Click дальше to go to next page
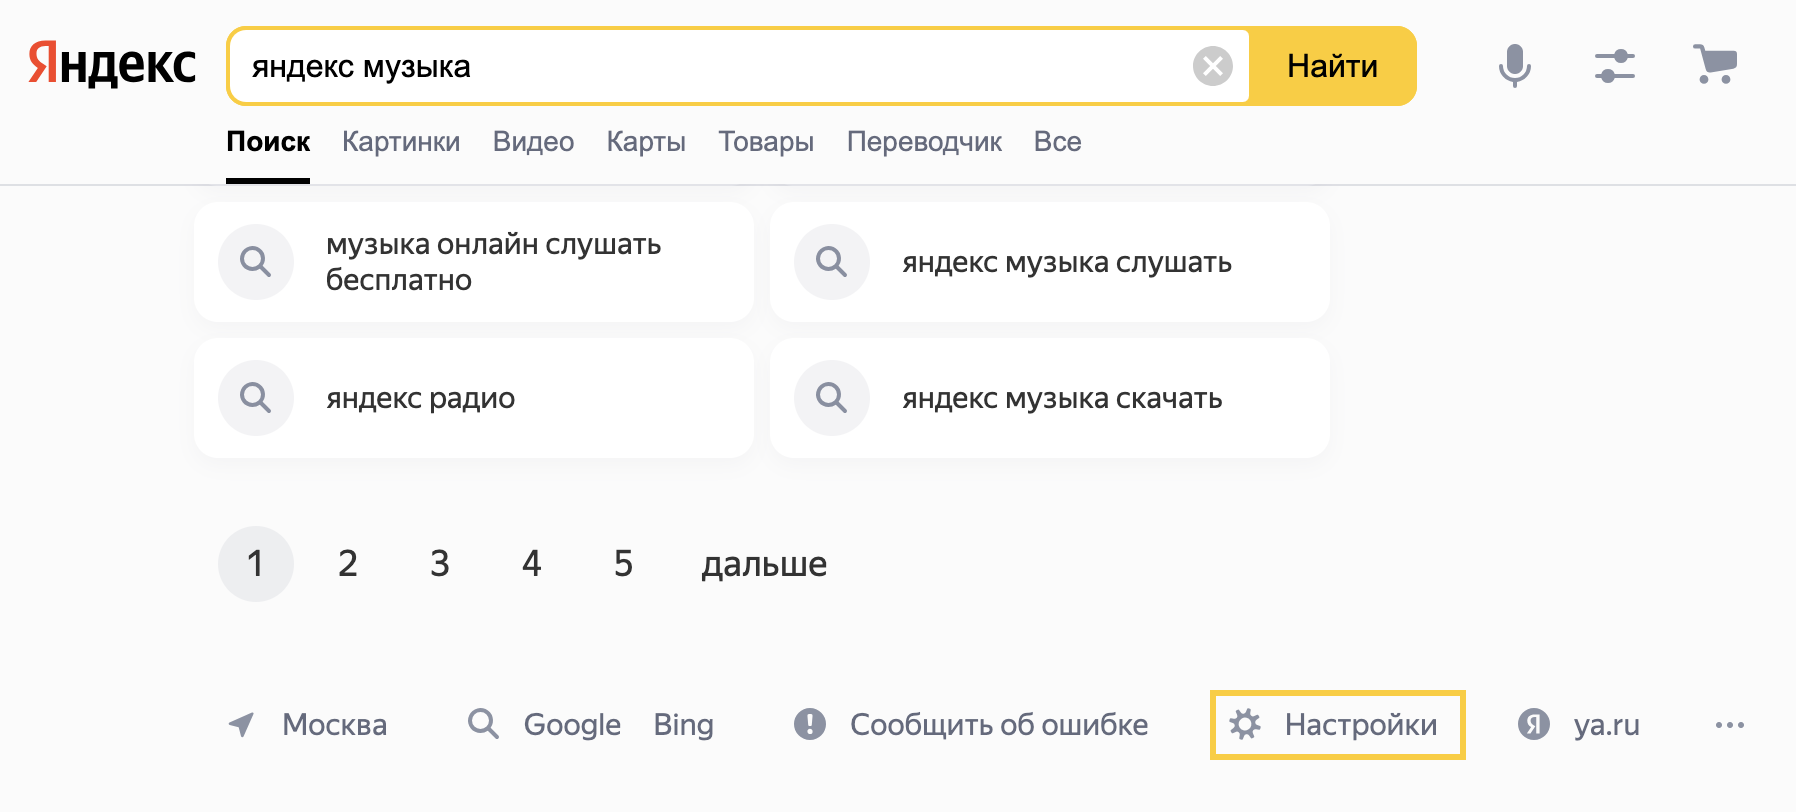This screenshot has height=812, width=1796. click(x=764, y=564)
